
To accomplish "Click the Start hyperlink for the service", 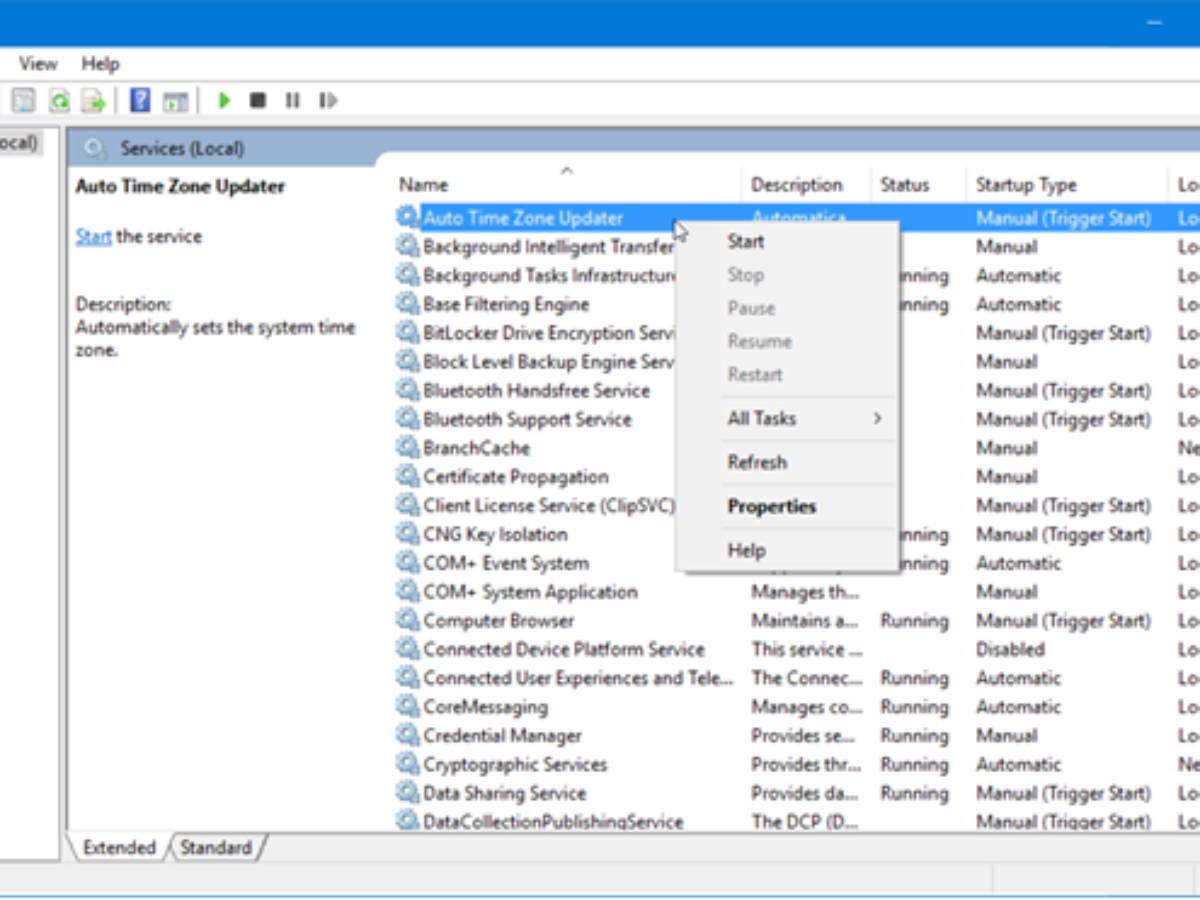I will 92,236.
